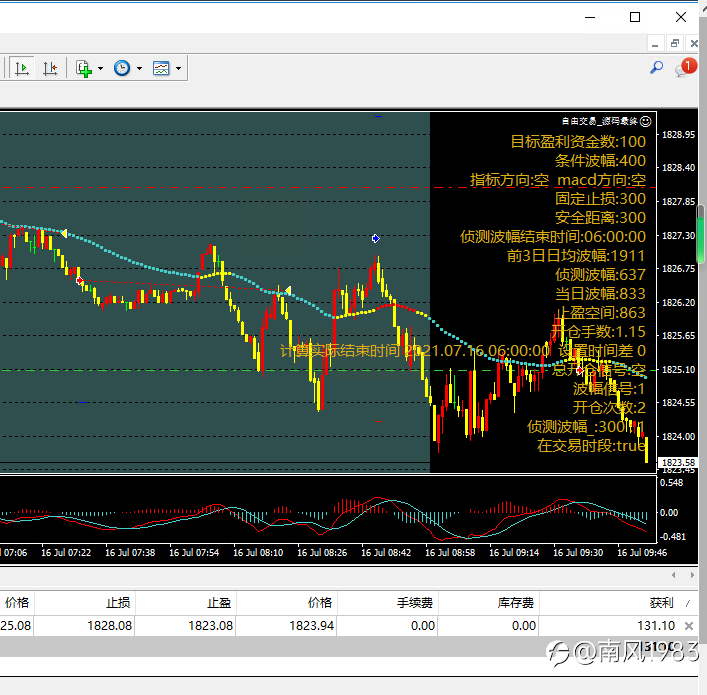Minimize the inner chart window
The height and width of the screenshot is (695, 707).
coord(655,44)
